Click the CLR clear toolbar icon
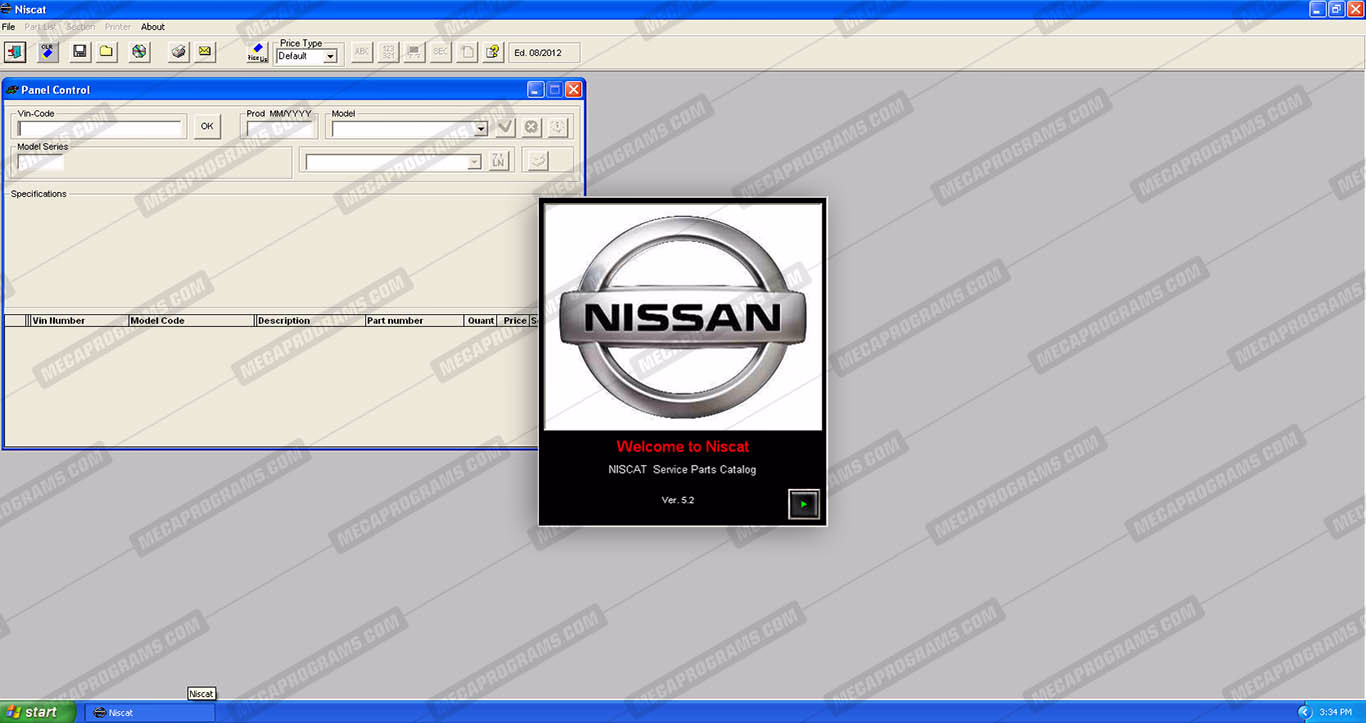 click(x=47, y=52)
